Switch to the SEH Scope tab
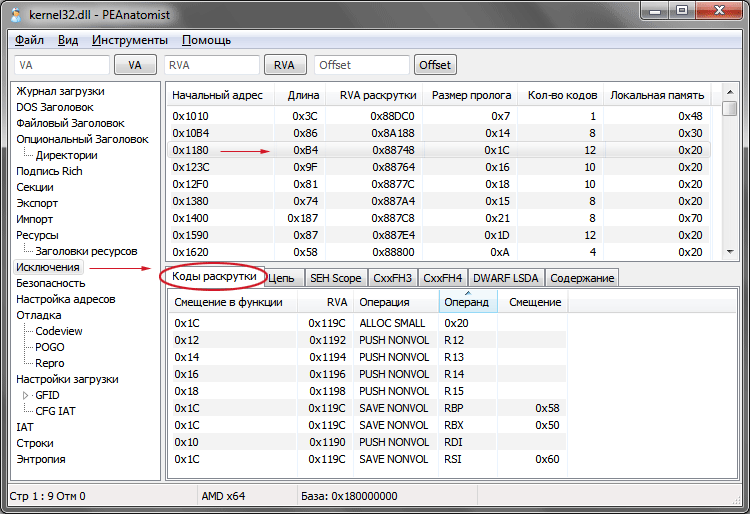The width and height of the screenshot is (750, 514). [x=334, y=277]
